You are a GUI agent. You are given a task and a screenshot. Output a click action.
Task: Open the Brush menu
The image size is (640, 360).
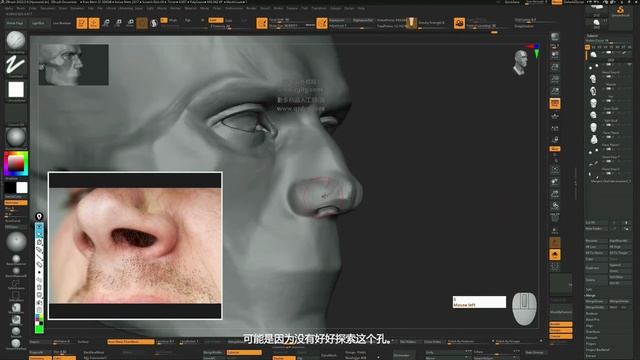pyautogui.click(x=20, y=8)
